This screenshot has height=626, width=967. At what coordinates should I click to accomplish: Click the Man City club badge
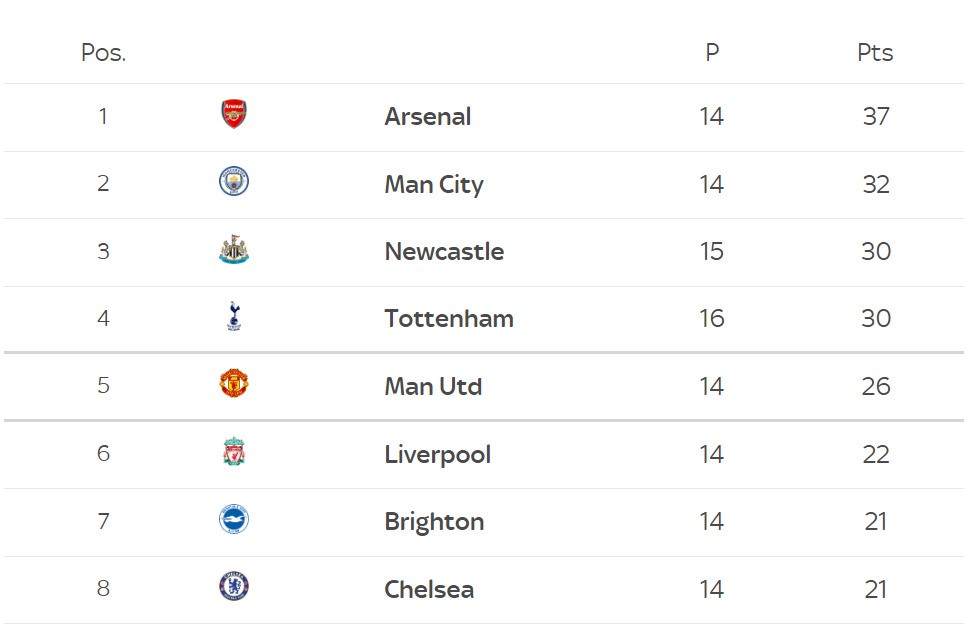[x=233, y=182]
